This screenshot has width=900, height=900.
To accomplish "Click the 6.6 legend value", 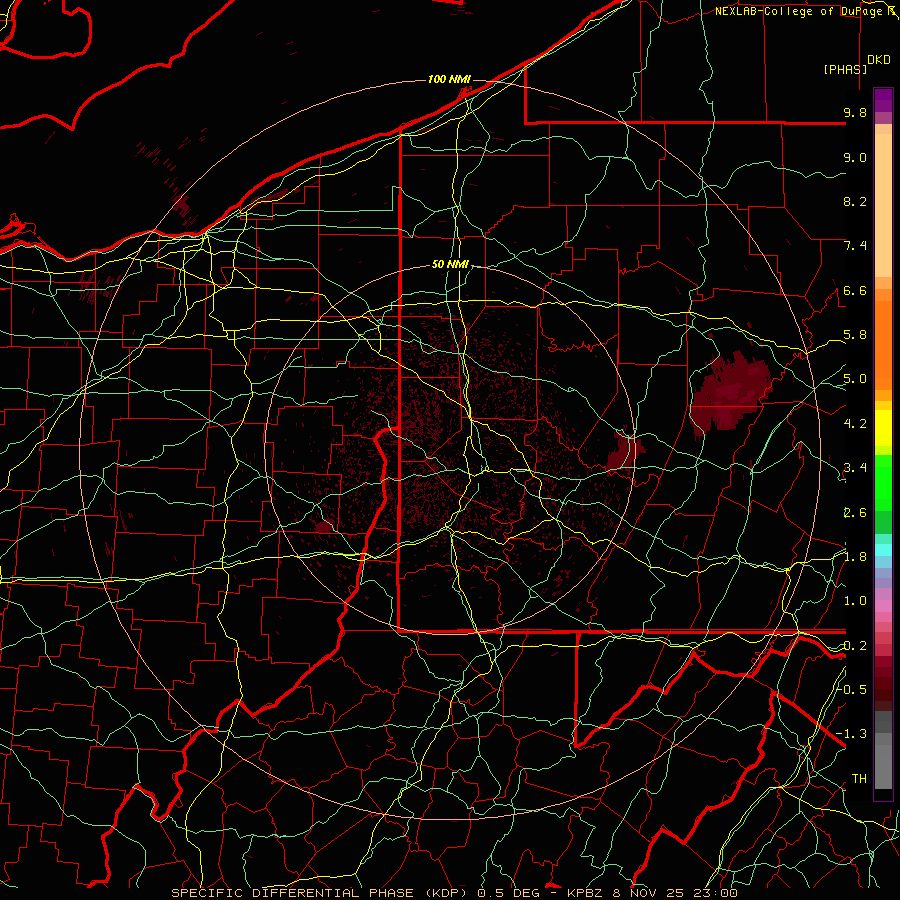I will coord(855,290).
